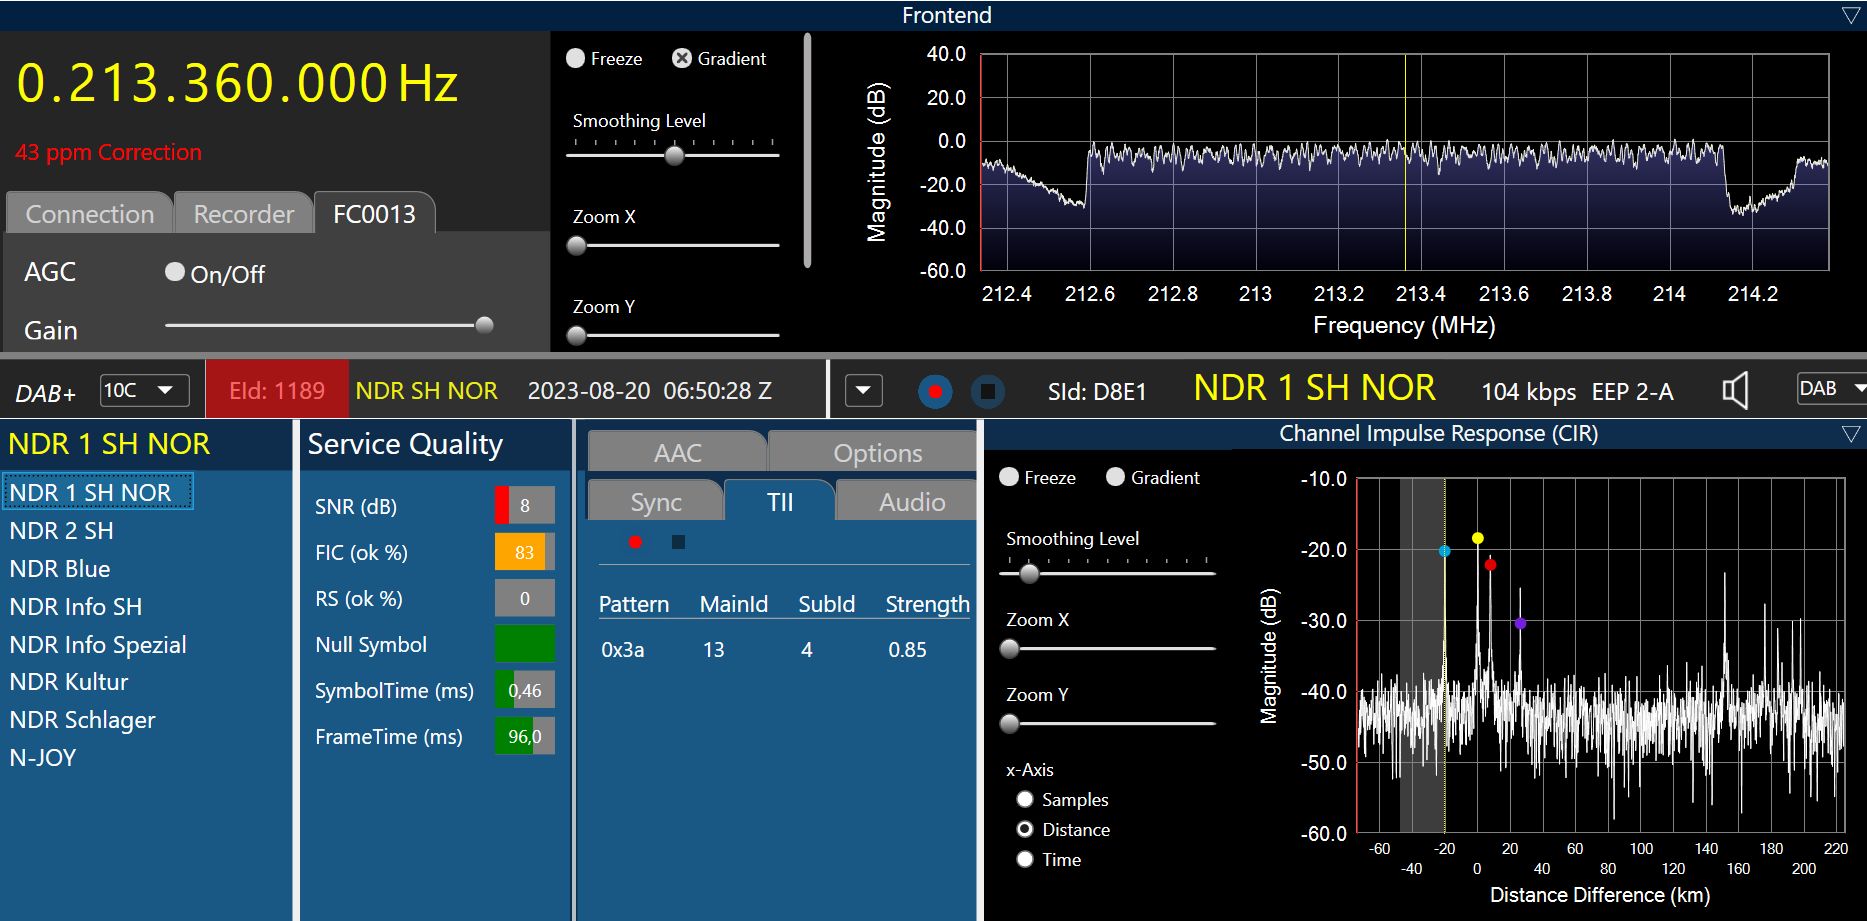This screenshot has height=921, width=1867.
Task: Switch to the Recorder tab
Action: [x=243, y=214]
